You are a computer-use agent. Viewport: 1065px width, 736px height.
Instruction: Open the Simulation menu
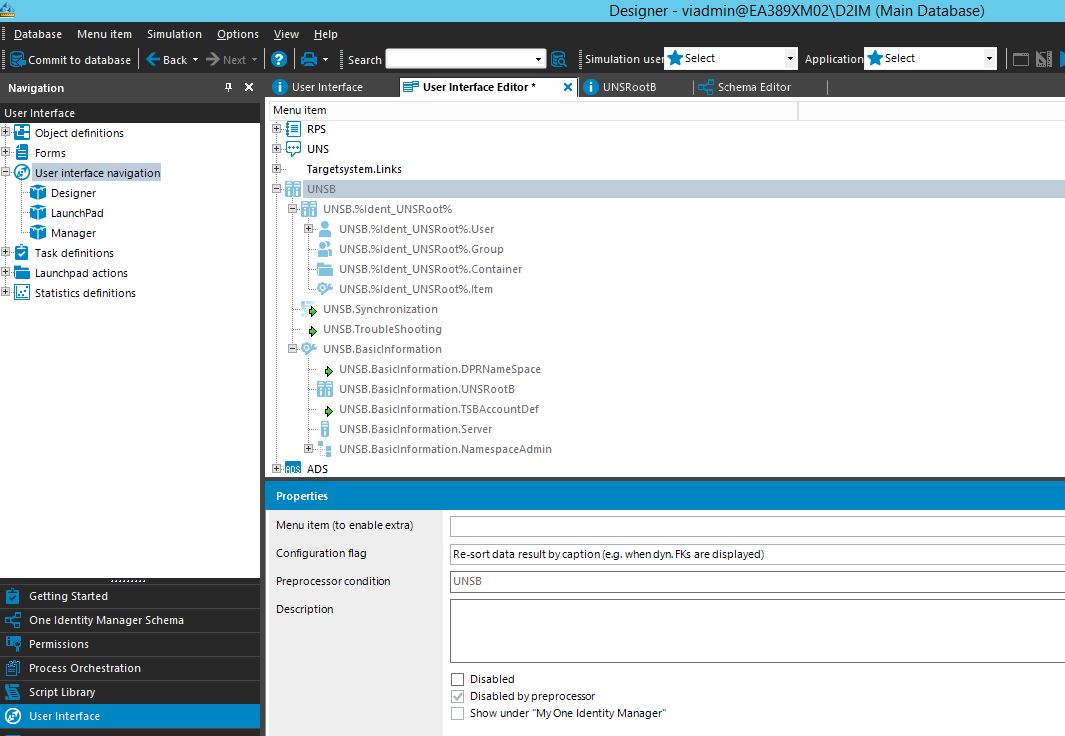tap(175, 34)
